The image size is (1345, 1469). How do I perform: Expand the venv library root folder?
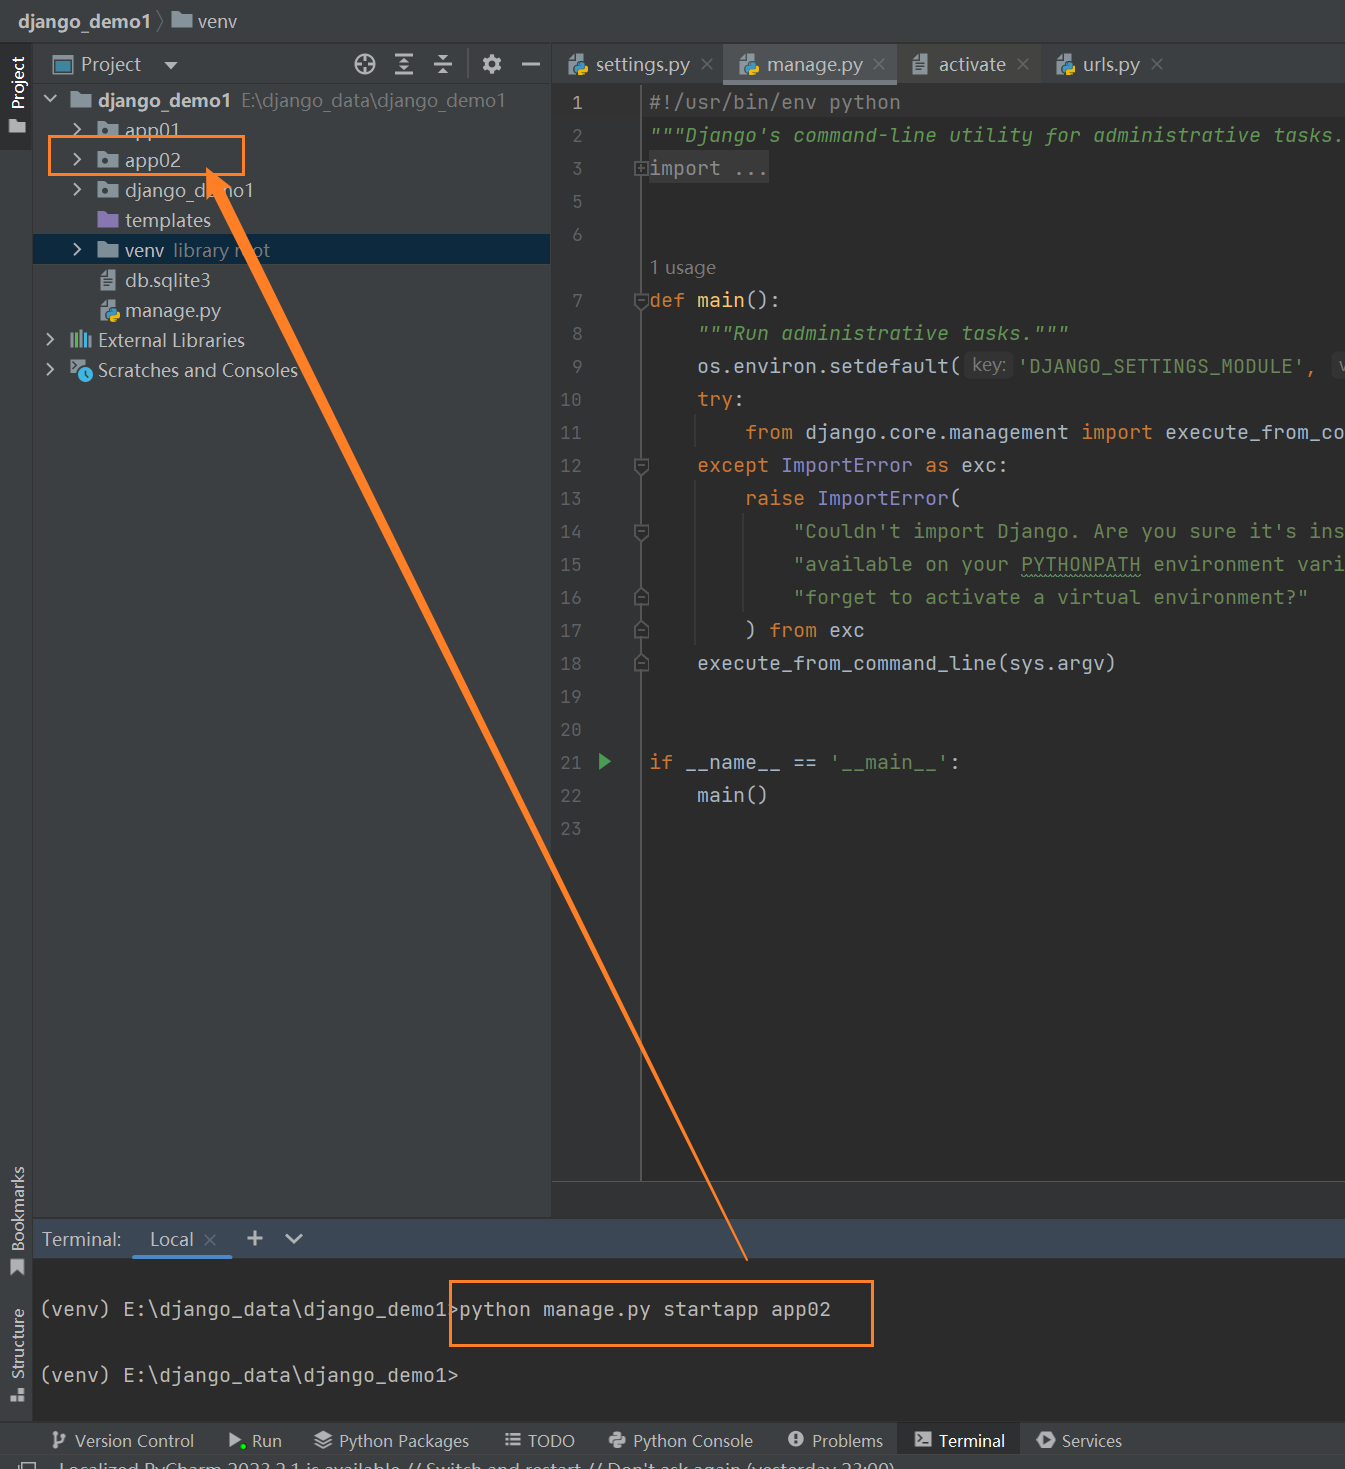(77, 249)
